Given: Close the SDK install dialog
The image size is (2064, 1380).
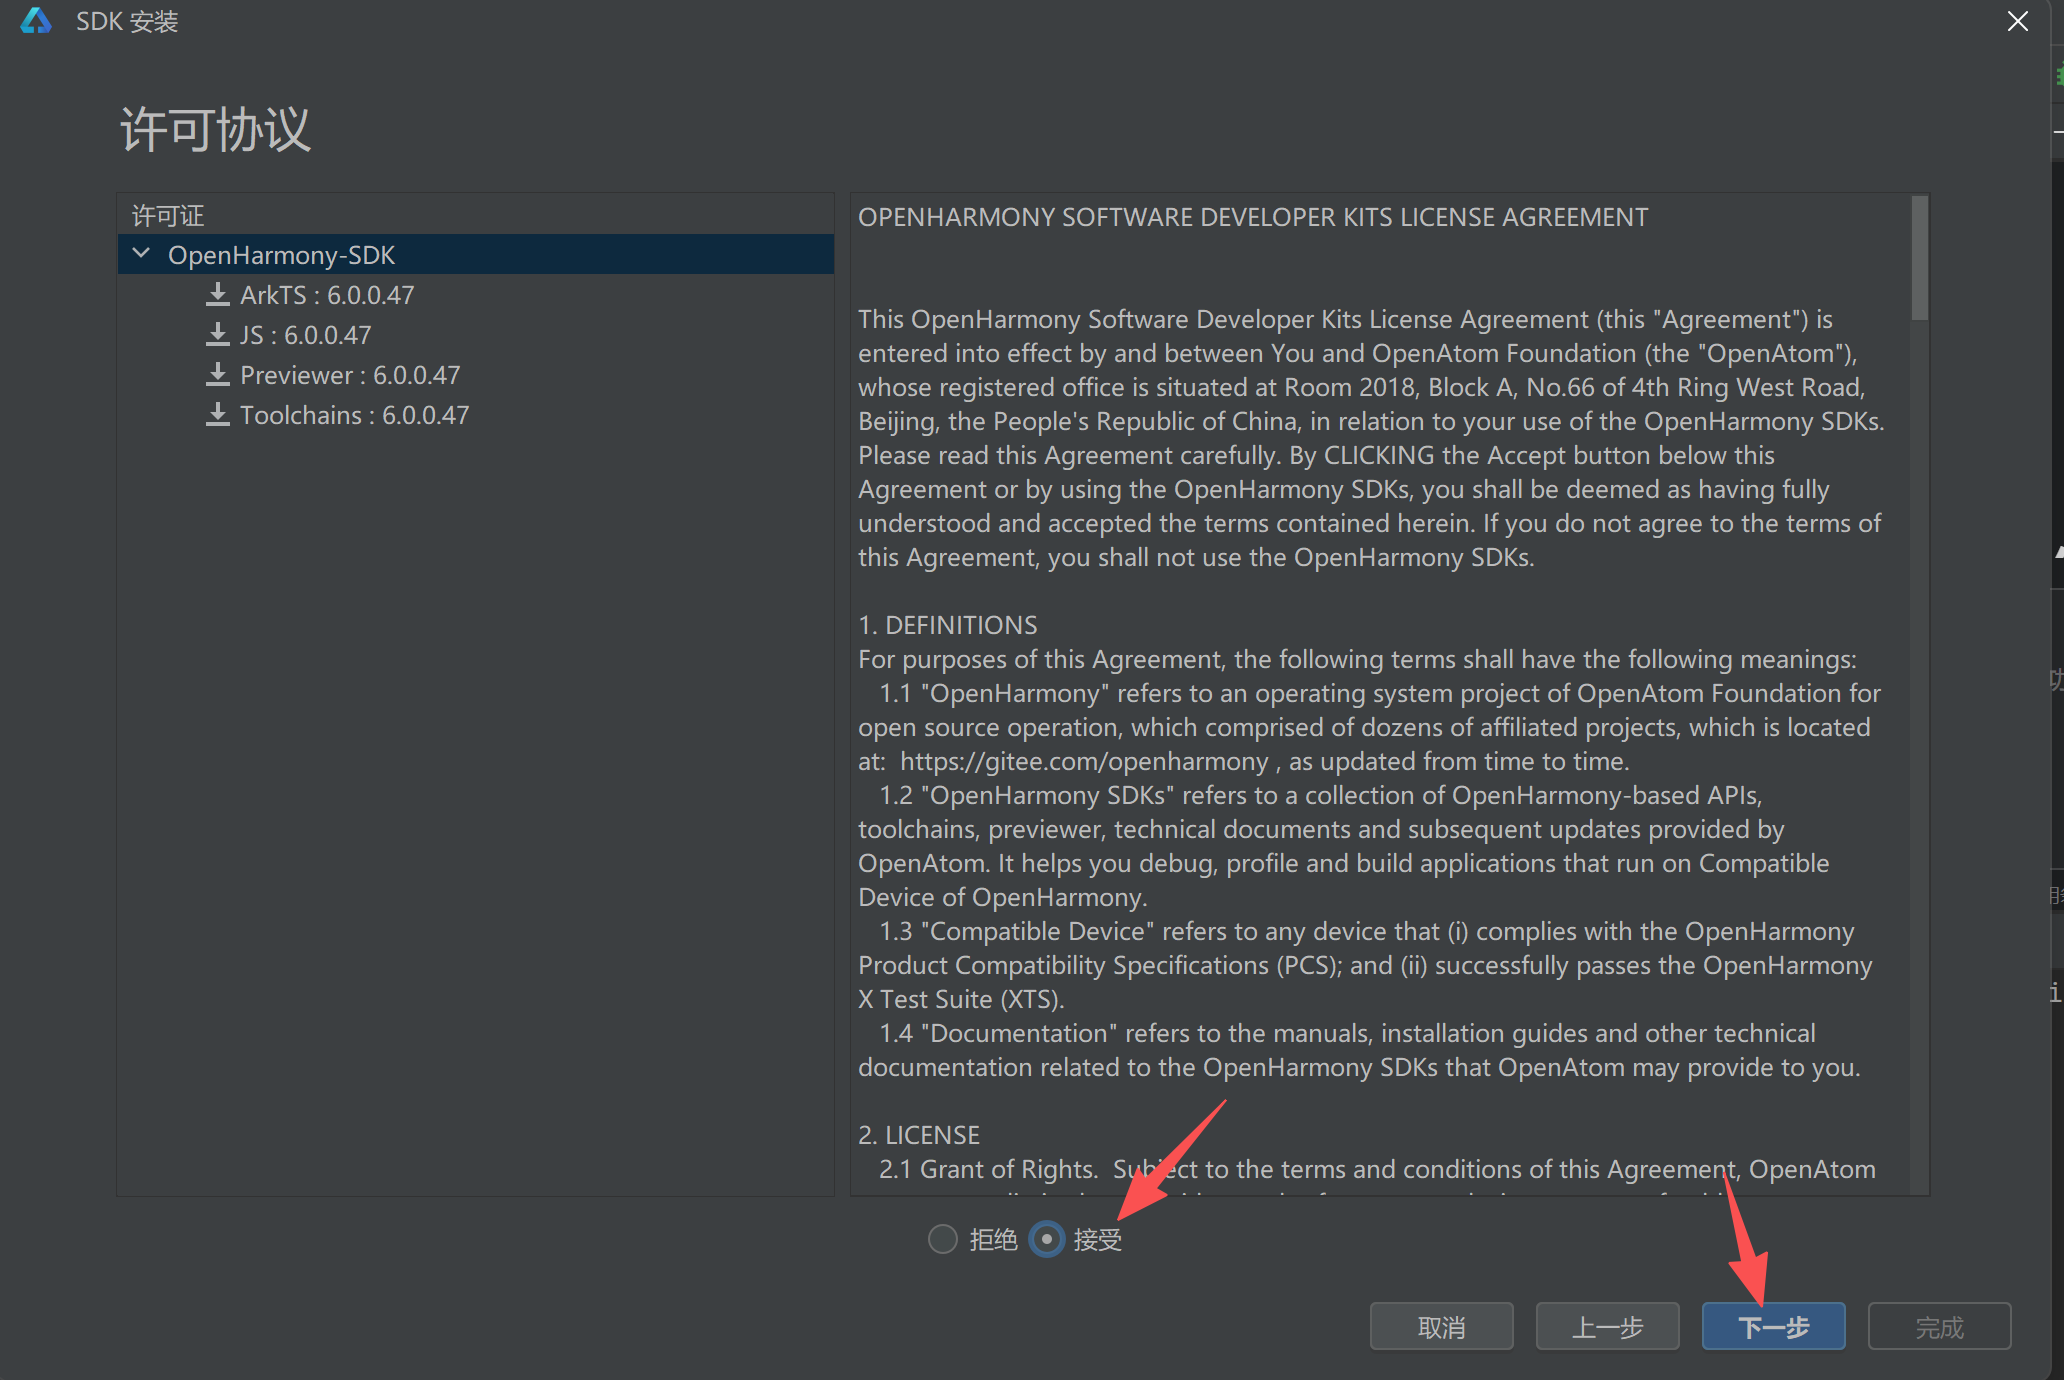Looking at the screenshot, I should (x=2017, y=21).
